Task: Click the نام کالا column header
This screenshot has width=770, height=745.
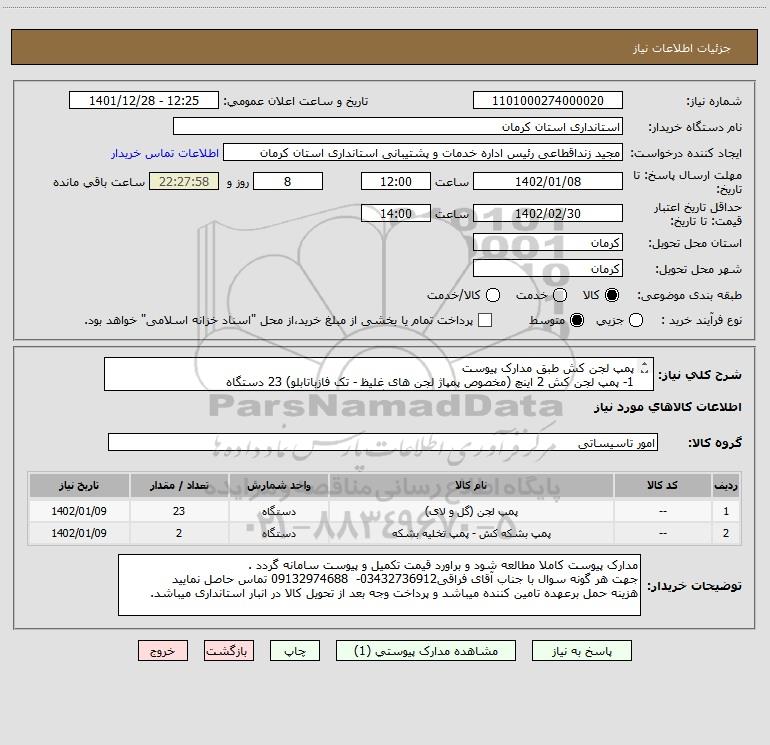Action: coord(471,485)
